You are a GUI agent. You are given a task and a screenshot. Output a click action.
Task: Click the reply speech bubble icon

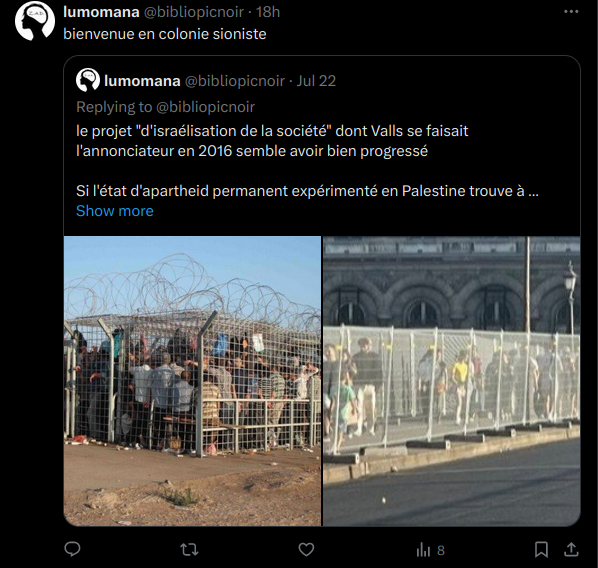tap(72, 549)
